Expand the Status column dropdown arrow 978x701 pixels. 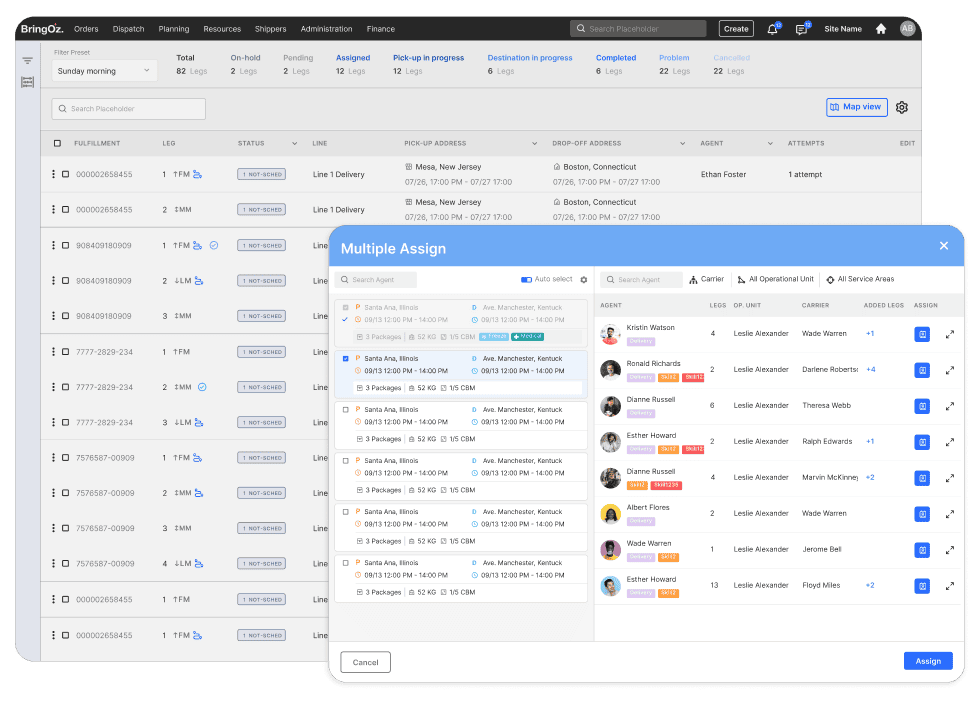[294, 143]
